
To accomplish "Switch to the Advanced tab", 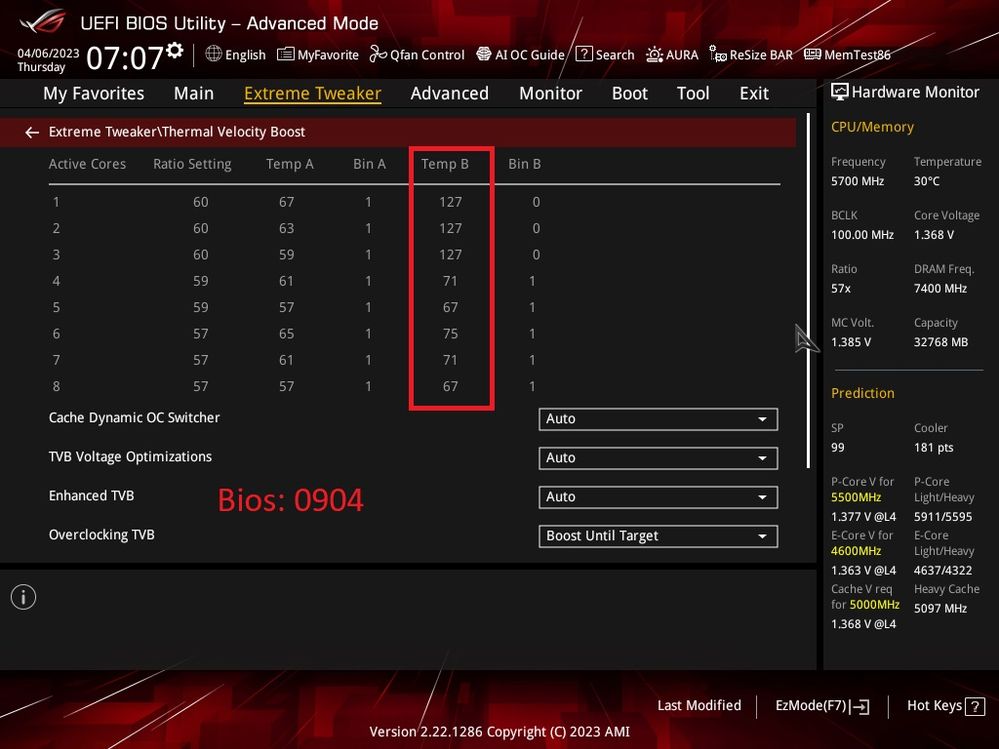I will click(449, 93).
